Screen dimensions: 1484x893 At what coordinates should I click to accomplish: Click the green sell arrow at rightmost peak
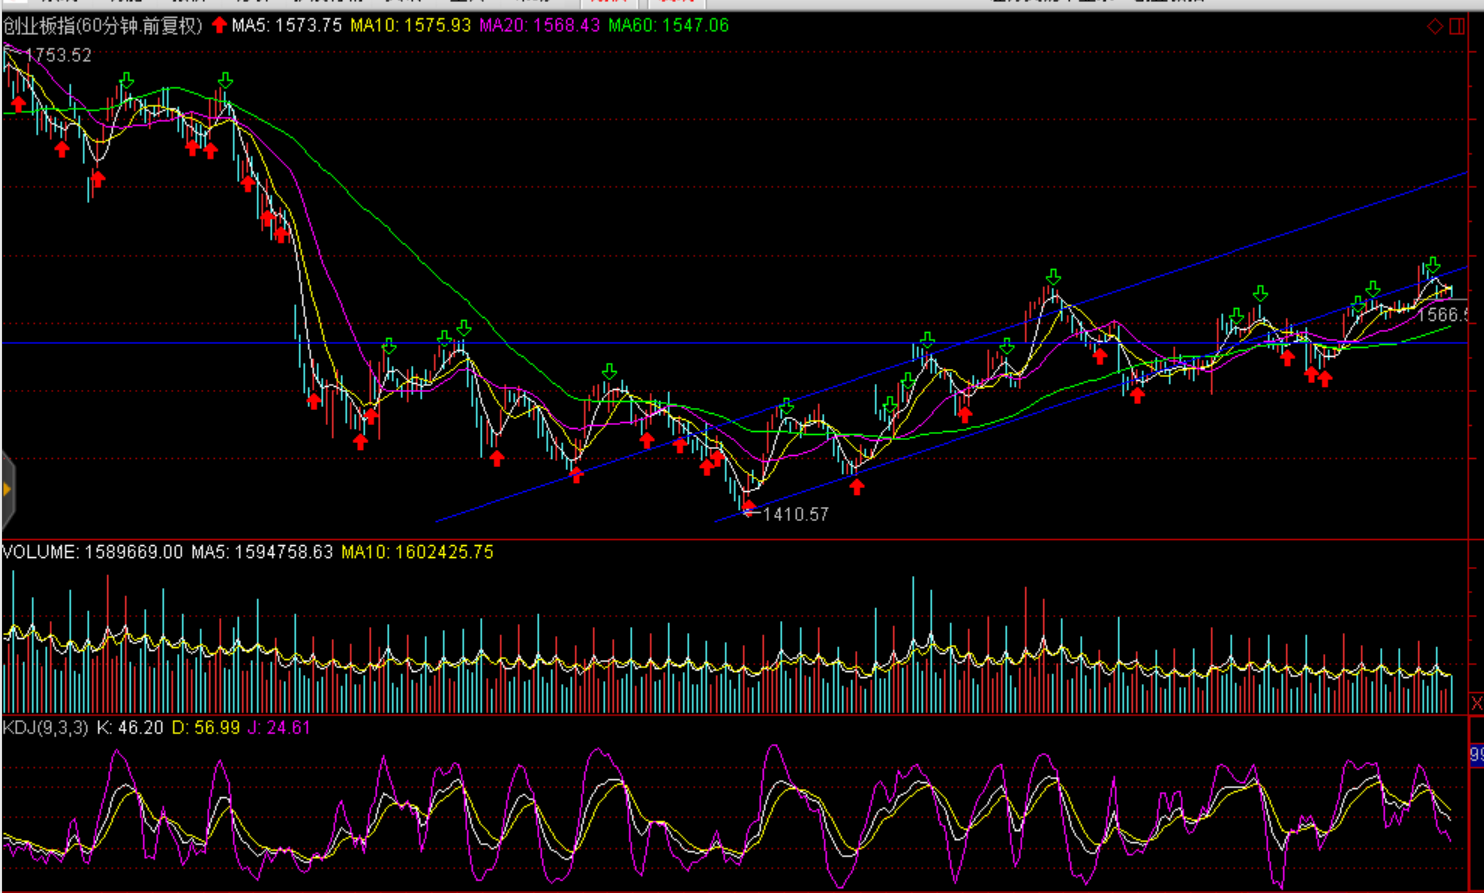point(1433,265)
